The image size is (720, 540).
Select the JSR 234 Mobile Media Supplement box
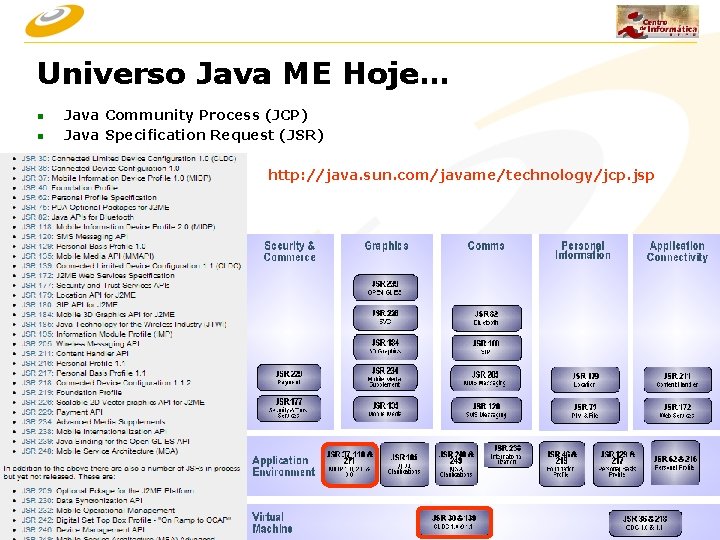pyautogui.click(x=385, y=377)
